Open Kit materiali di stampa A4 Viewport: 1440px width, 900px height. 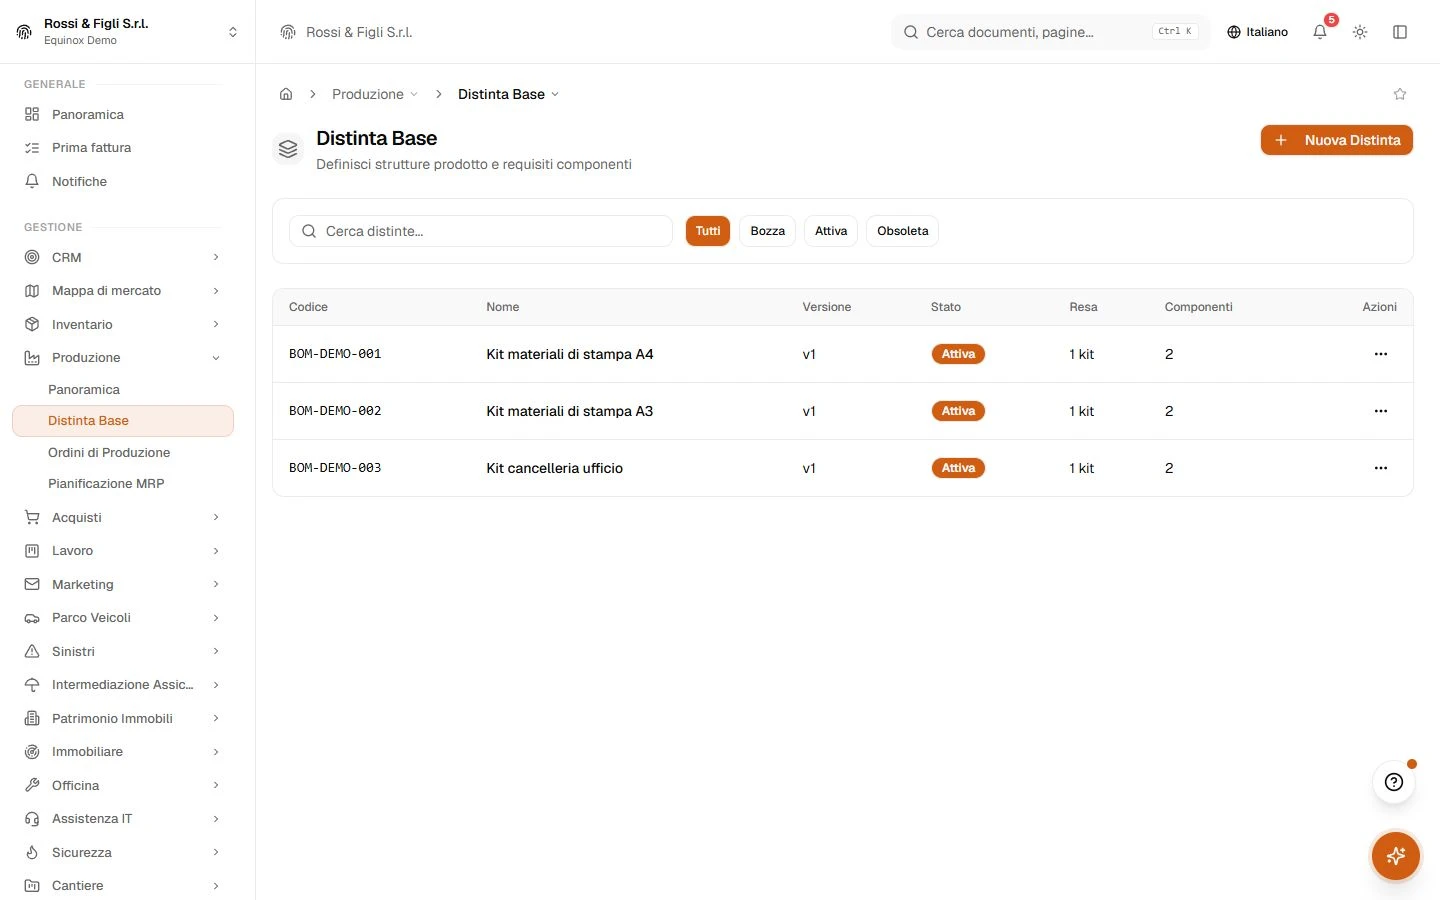pyautogui.click(x=570, y=354)
